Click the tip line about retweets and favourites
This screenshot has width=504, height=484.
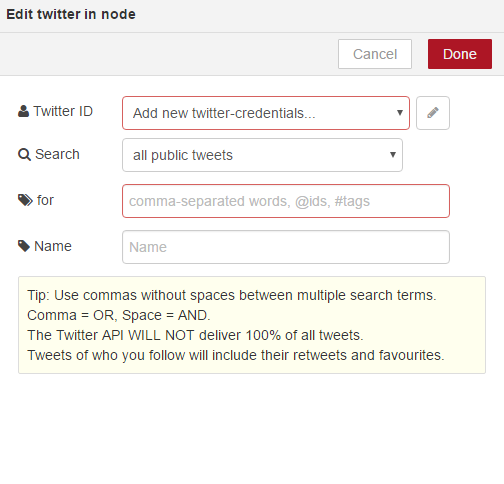tap(236, 355)
